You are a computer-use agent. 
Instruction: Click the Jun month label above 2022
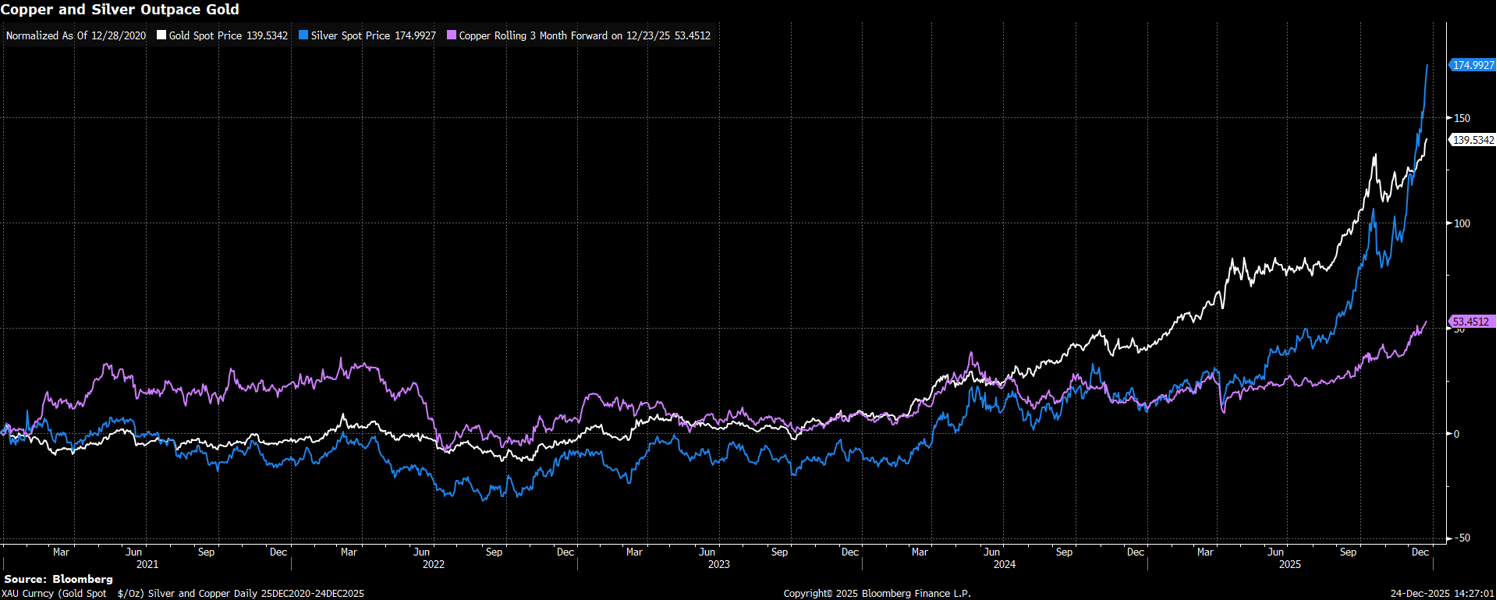pyautogui.click(x=422, y=551)
